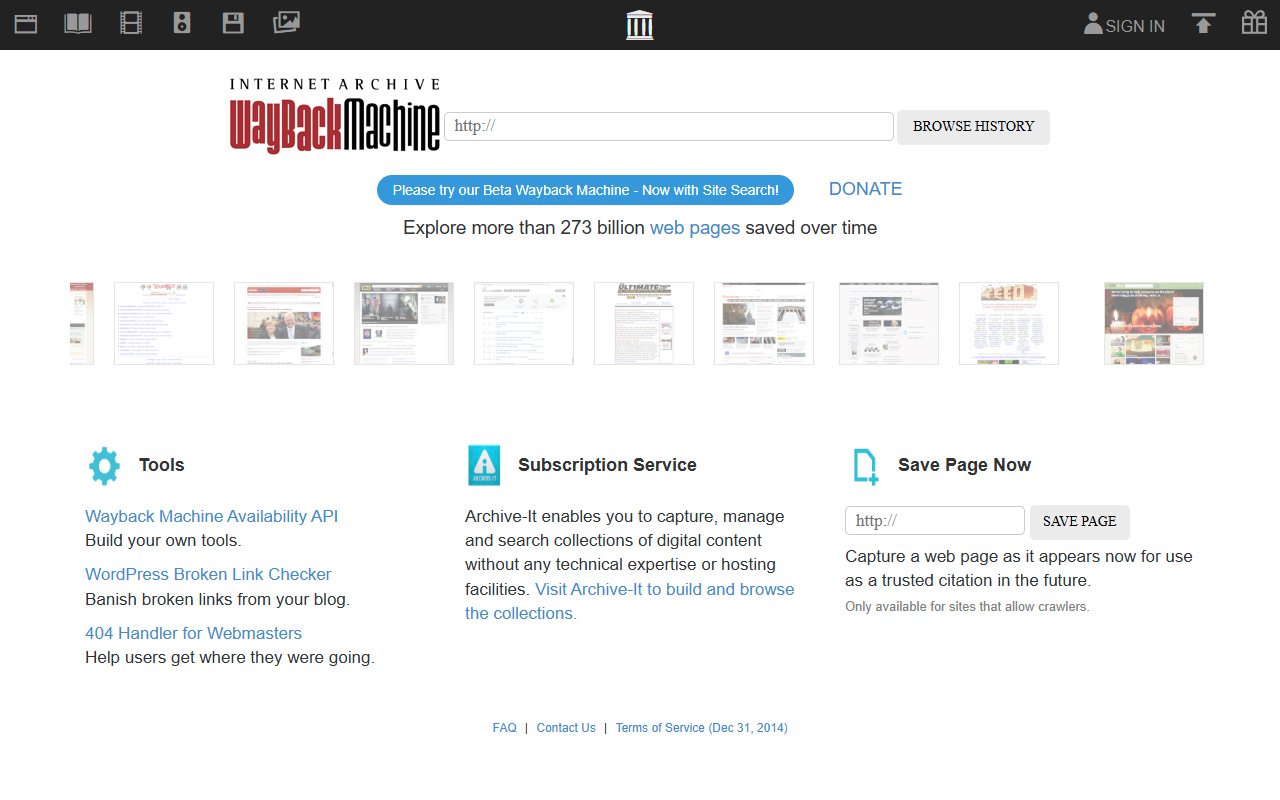Click the 'Tools' heading text
Viewport: 1280px width, 800px height.
[x=162, y=465]
